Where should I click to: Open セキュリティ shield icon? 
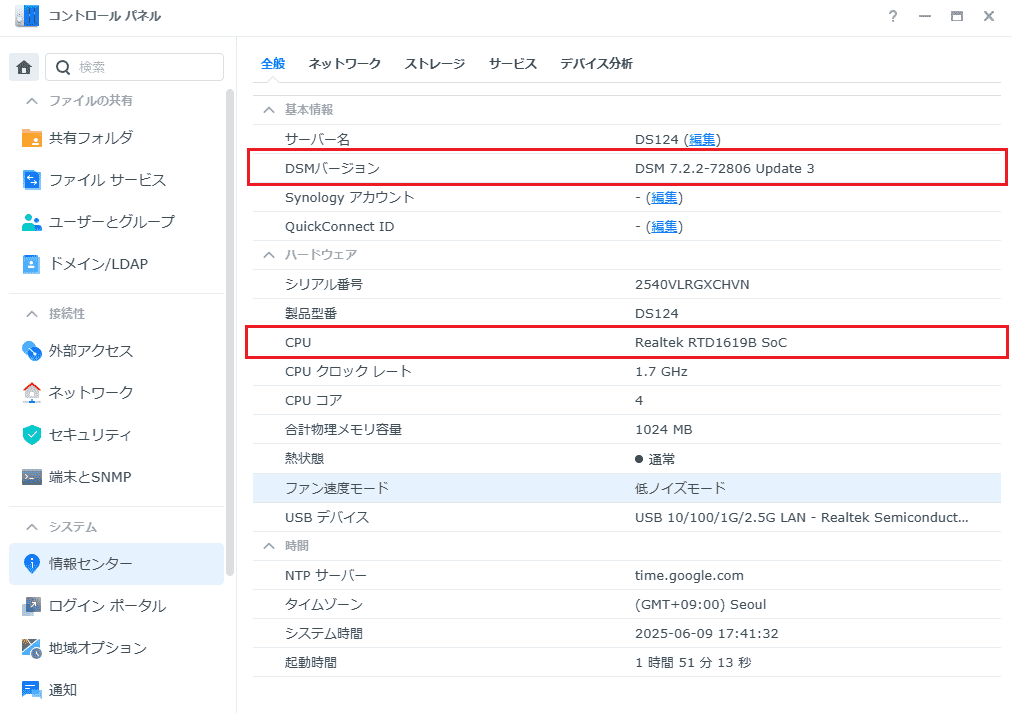32,435
